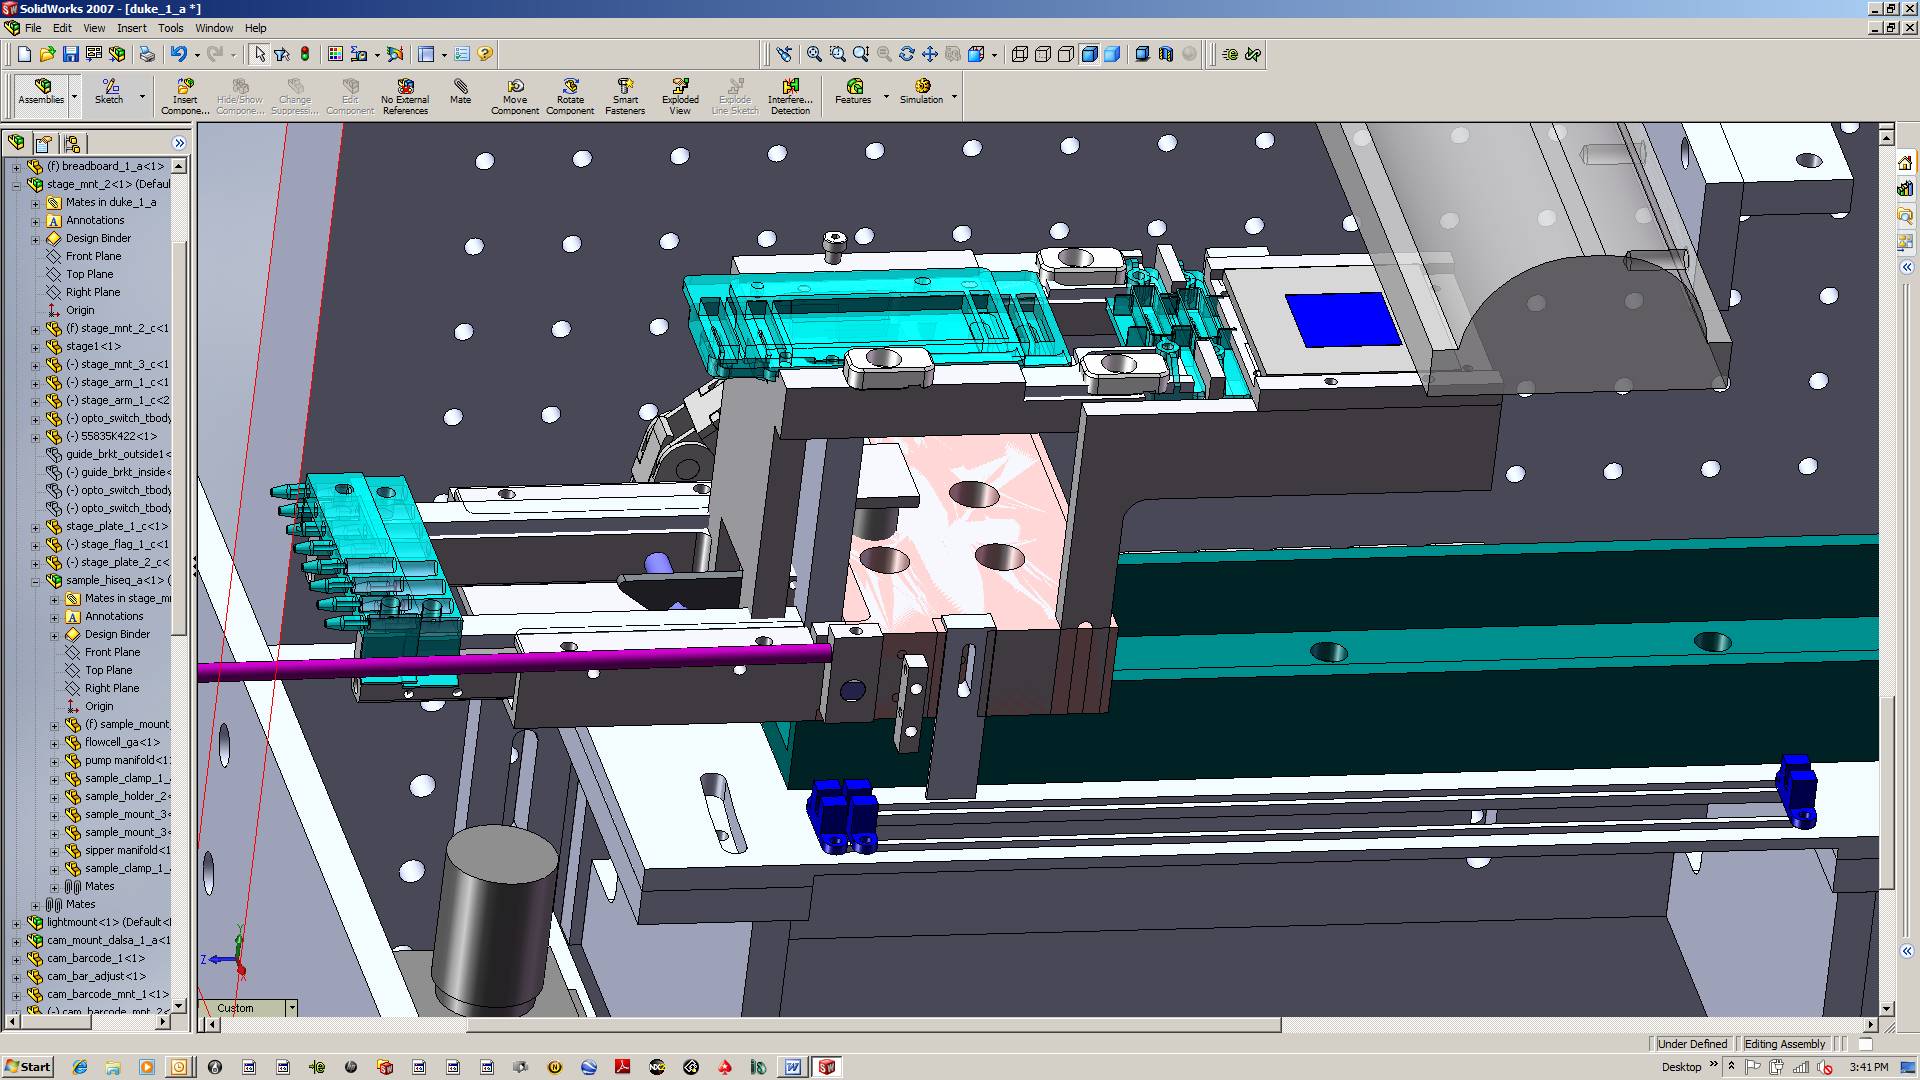Click the horizontal viewport scrollbar thumb

[873, 1025]
